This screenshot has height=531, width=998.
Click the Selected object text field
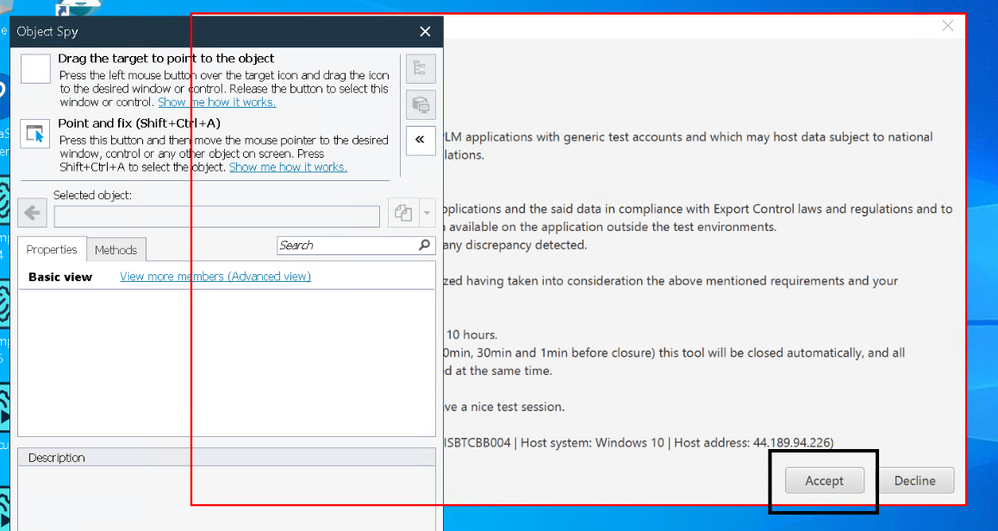217,214
